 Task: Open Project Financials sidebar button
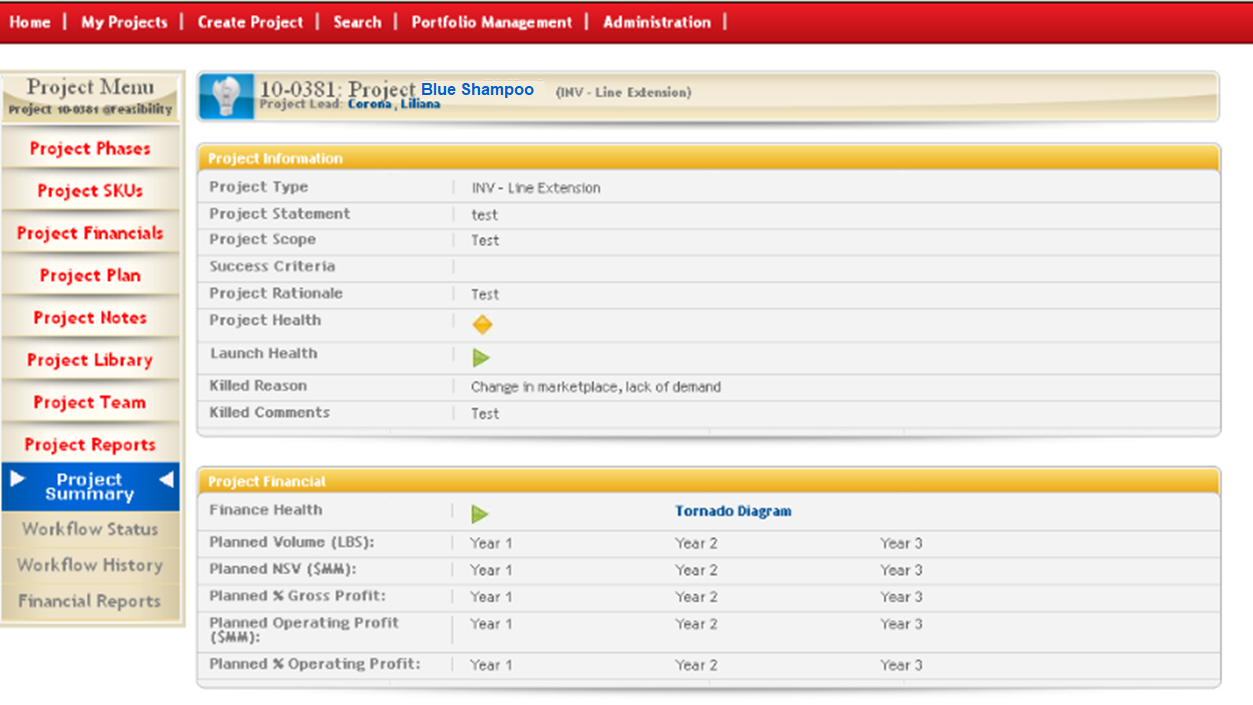click(x=90, y=233)
